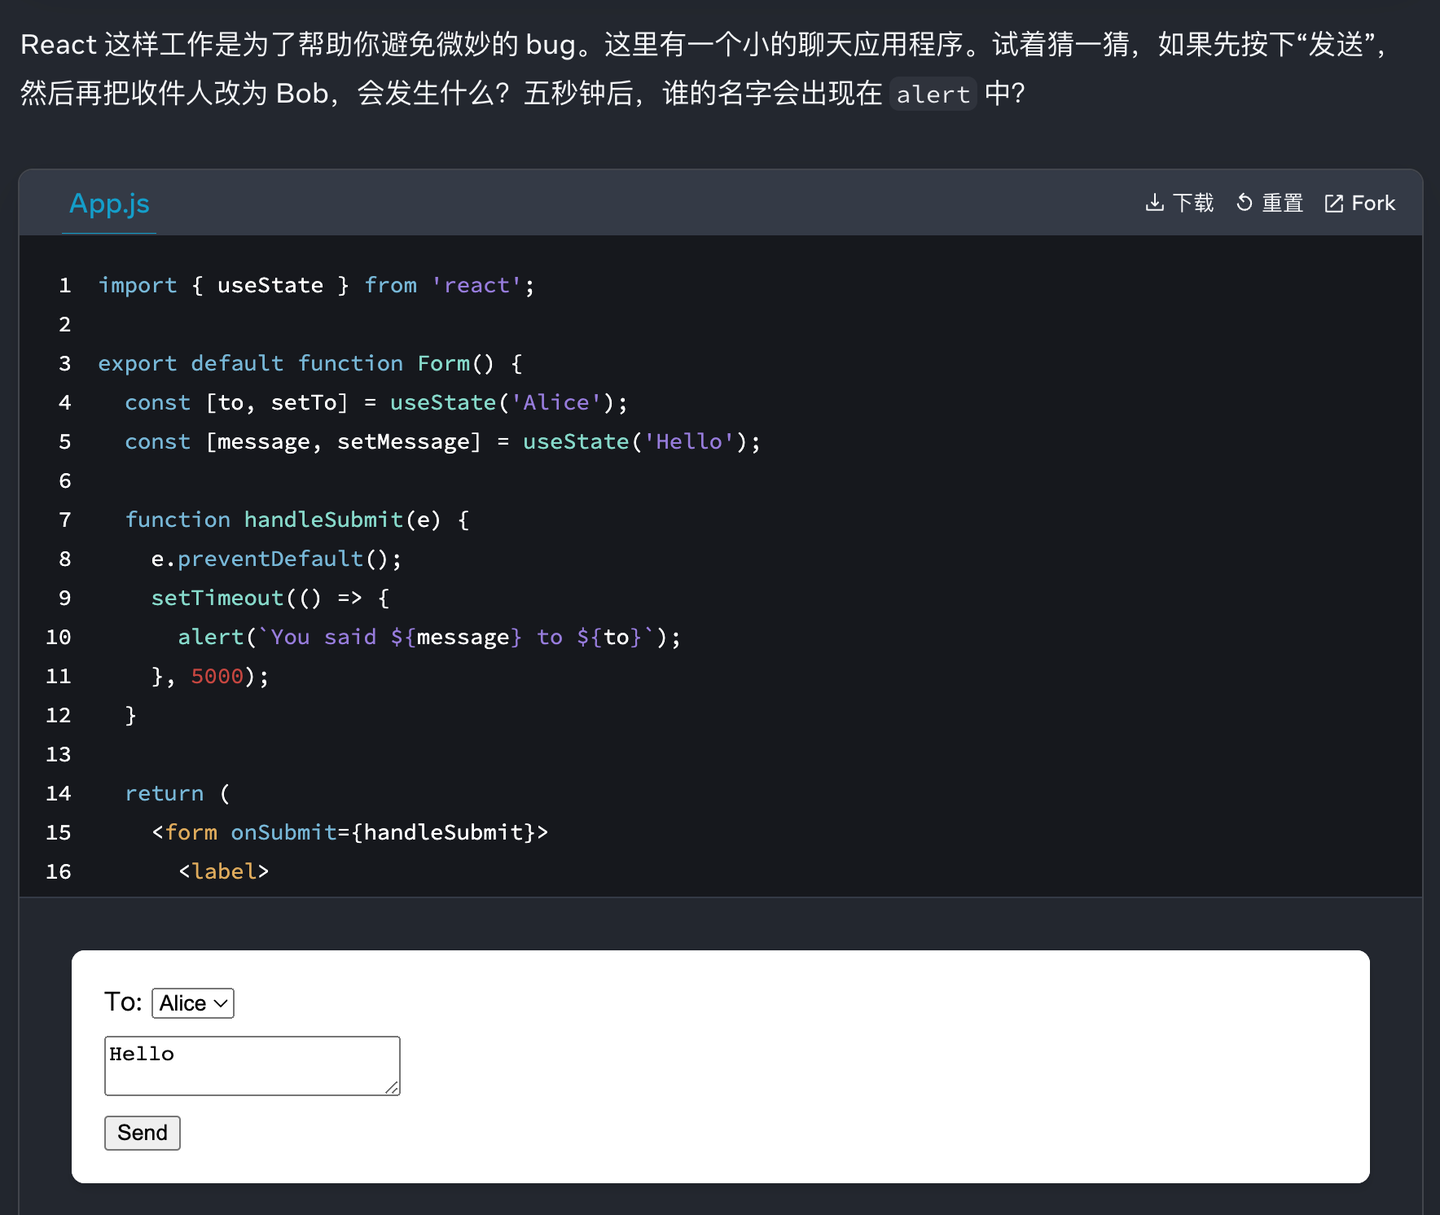
Task: Click the download icon next to 下载
Action: point(1154,203)
